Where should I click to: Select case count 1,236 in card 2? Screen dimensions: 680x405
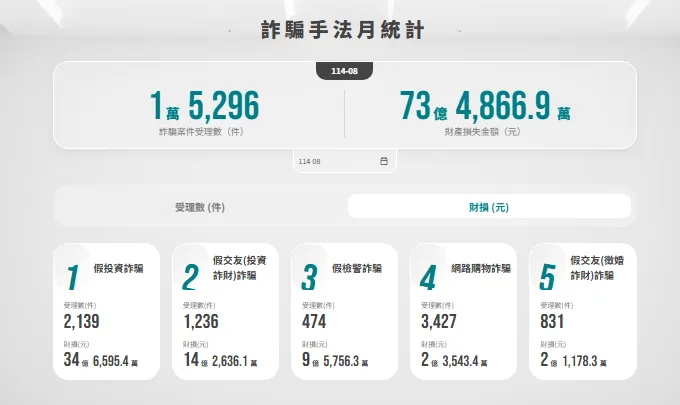point(201,321)
